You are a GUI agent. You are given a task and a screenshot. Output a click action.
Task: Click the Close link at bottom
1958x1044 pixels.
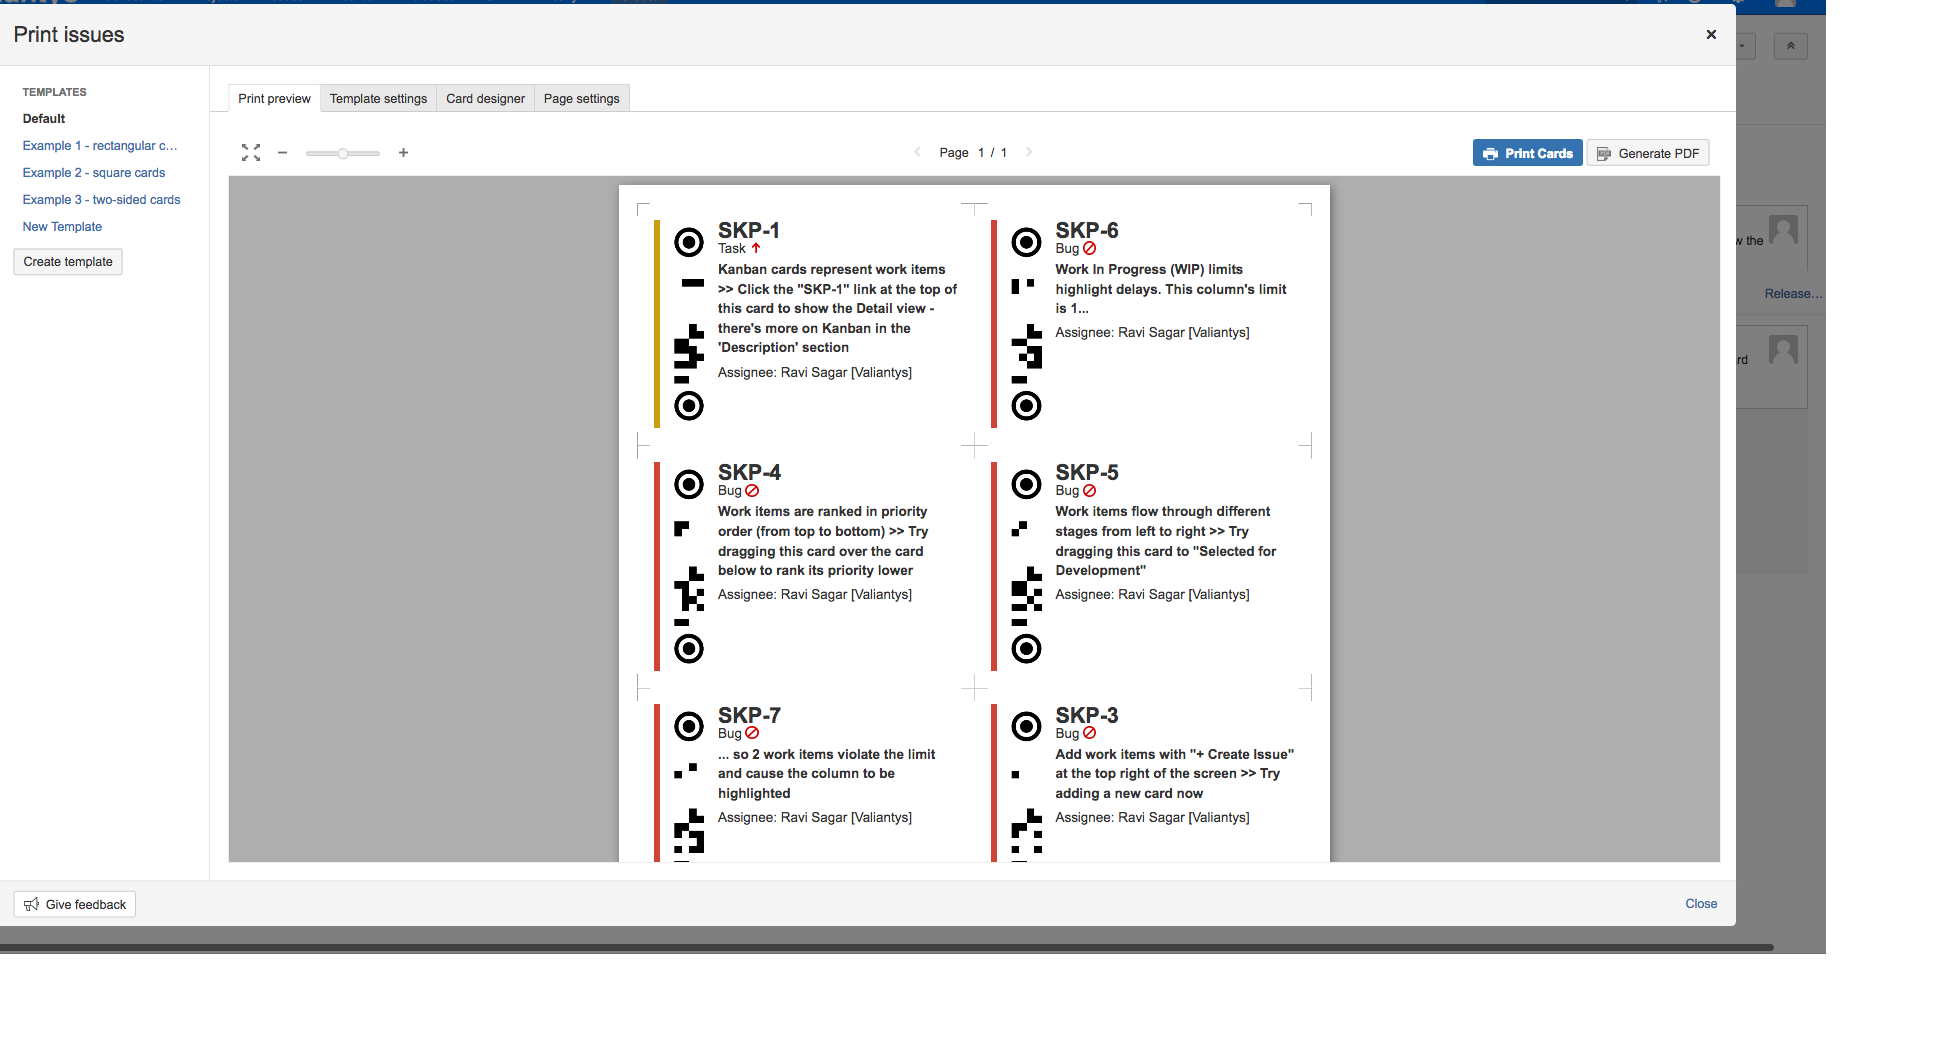coord(1701,903)
